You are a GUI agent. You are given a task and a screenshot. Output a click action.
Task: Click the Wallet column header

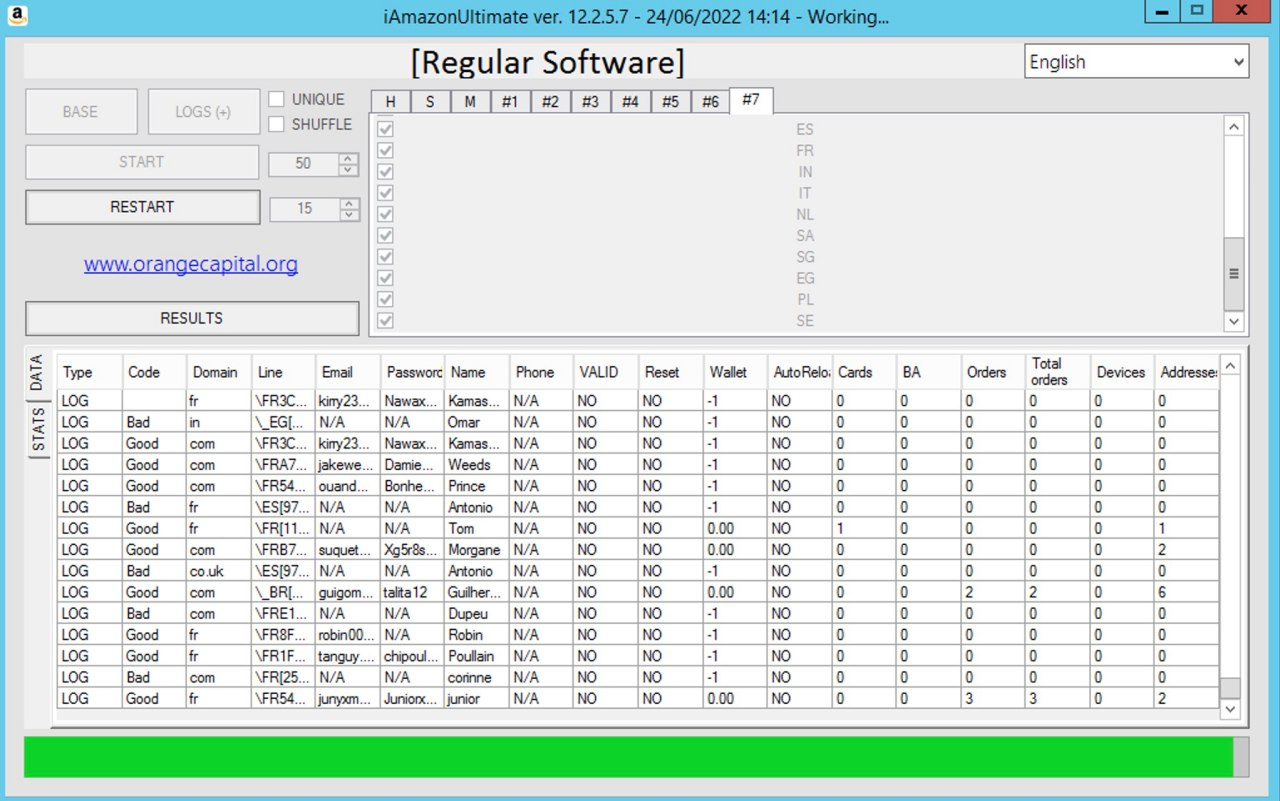pos(728,372)
